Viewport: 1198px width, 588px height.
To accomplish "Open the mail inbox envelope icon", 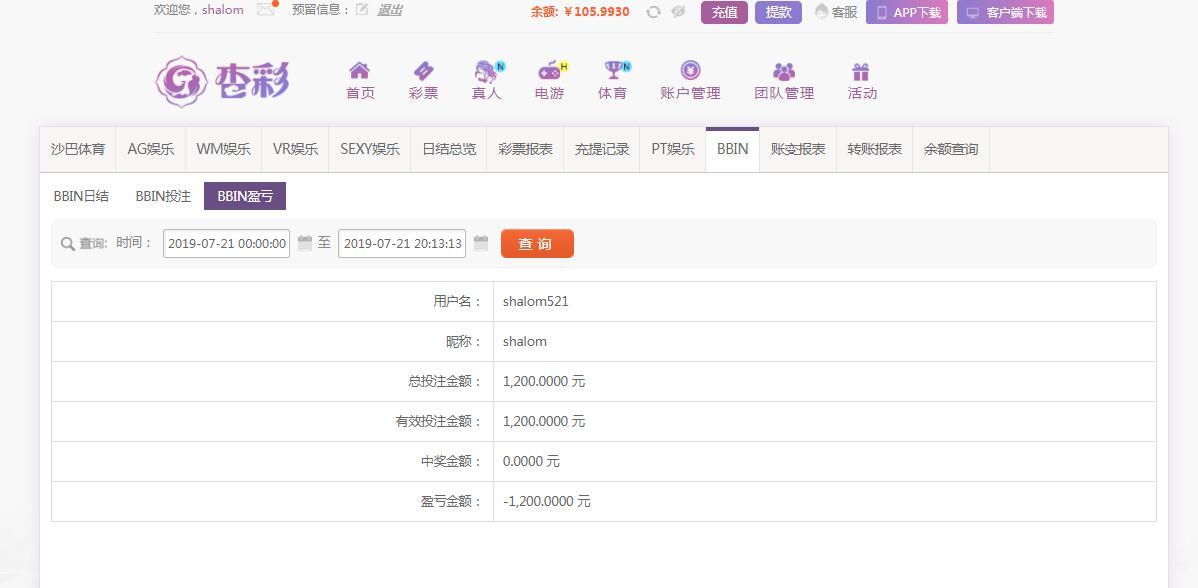I will (265, 10).
